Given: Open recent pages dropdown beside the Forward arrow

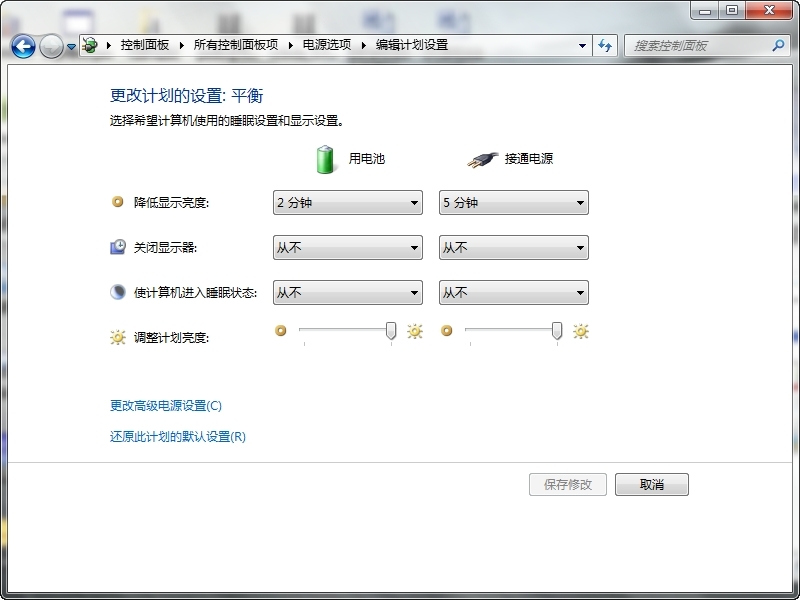Looking at the screenshot, I should [x=71, y=47].
